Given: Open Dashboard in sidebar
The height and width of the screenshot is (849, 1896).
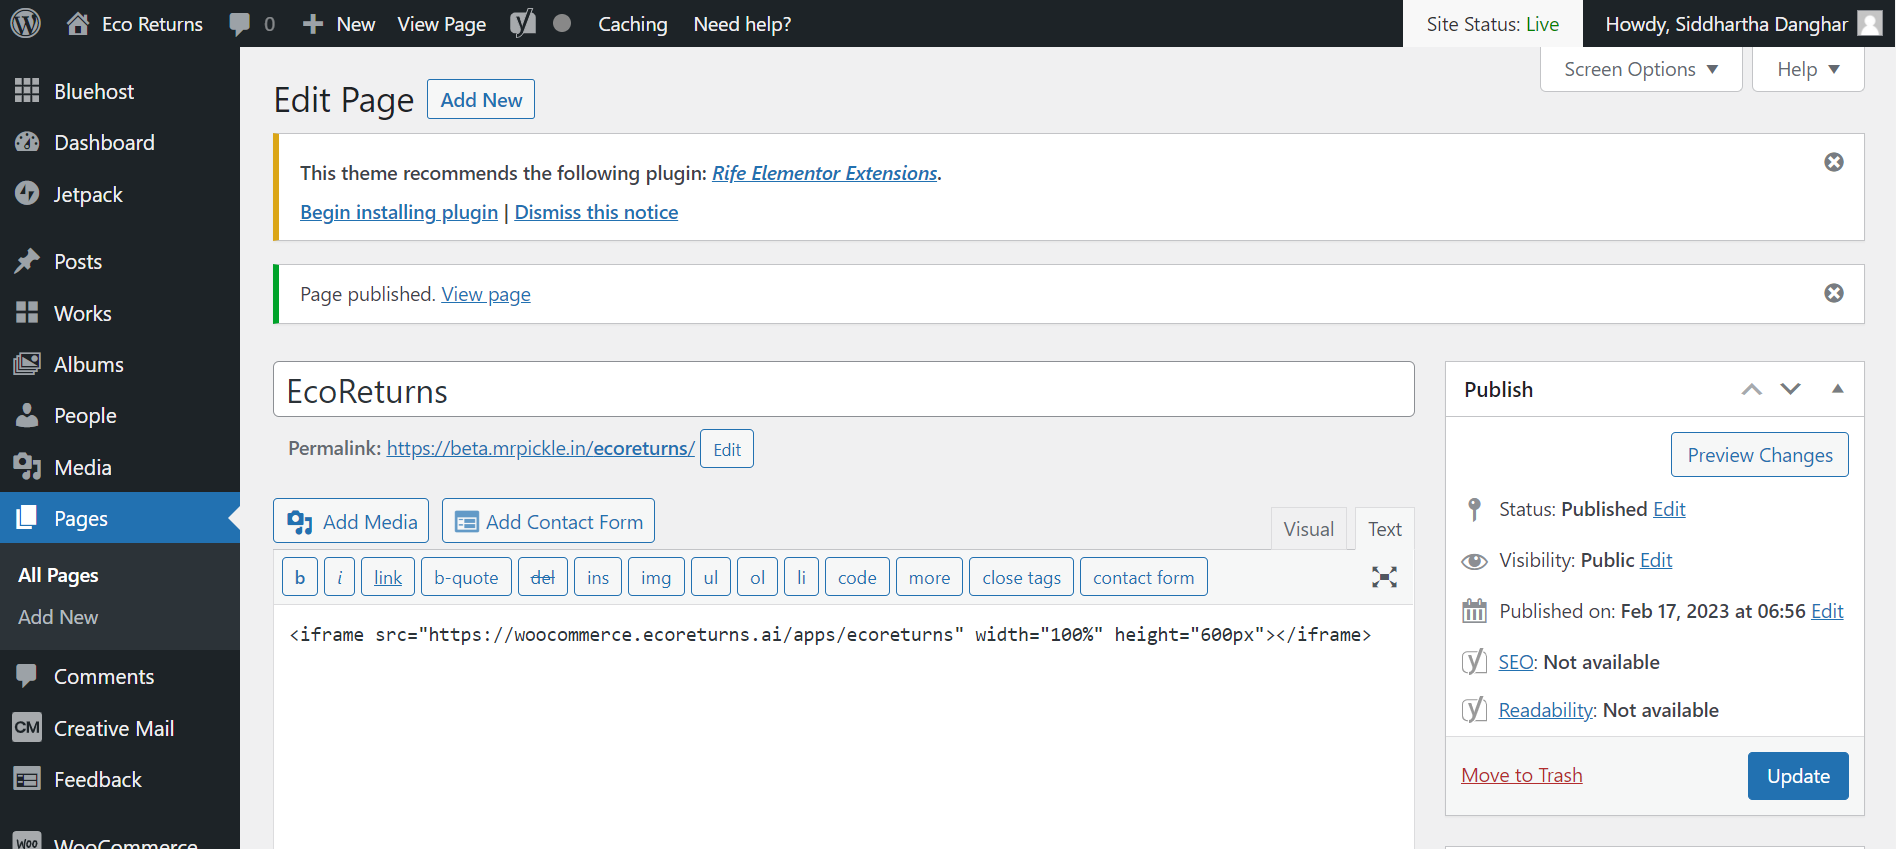Looking at the screenshot, I should click(x=120, y=142).
